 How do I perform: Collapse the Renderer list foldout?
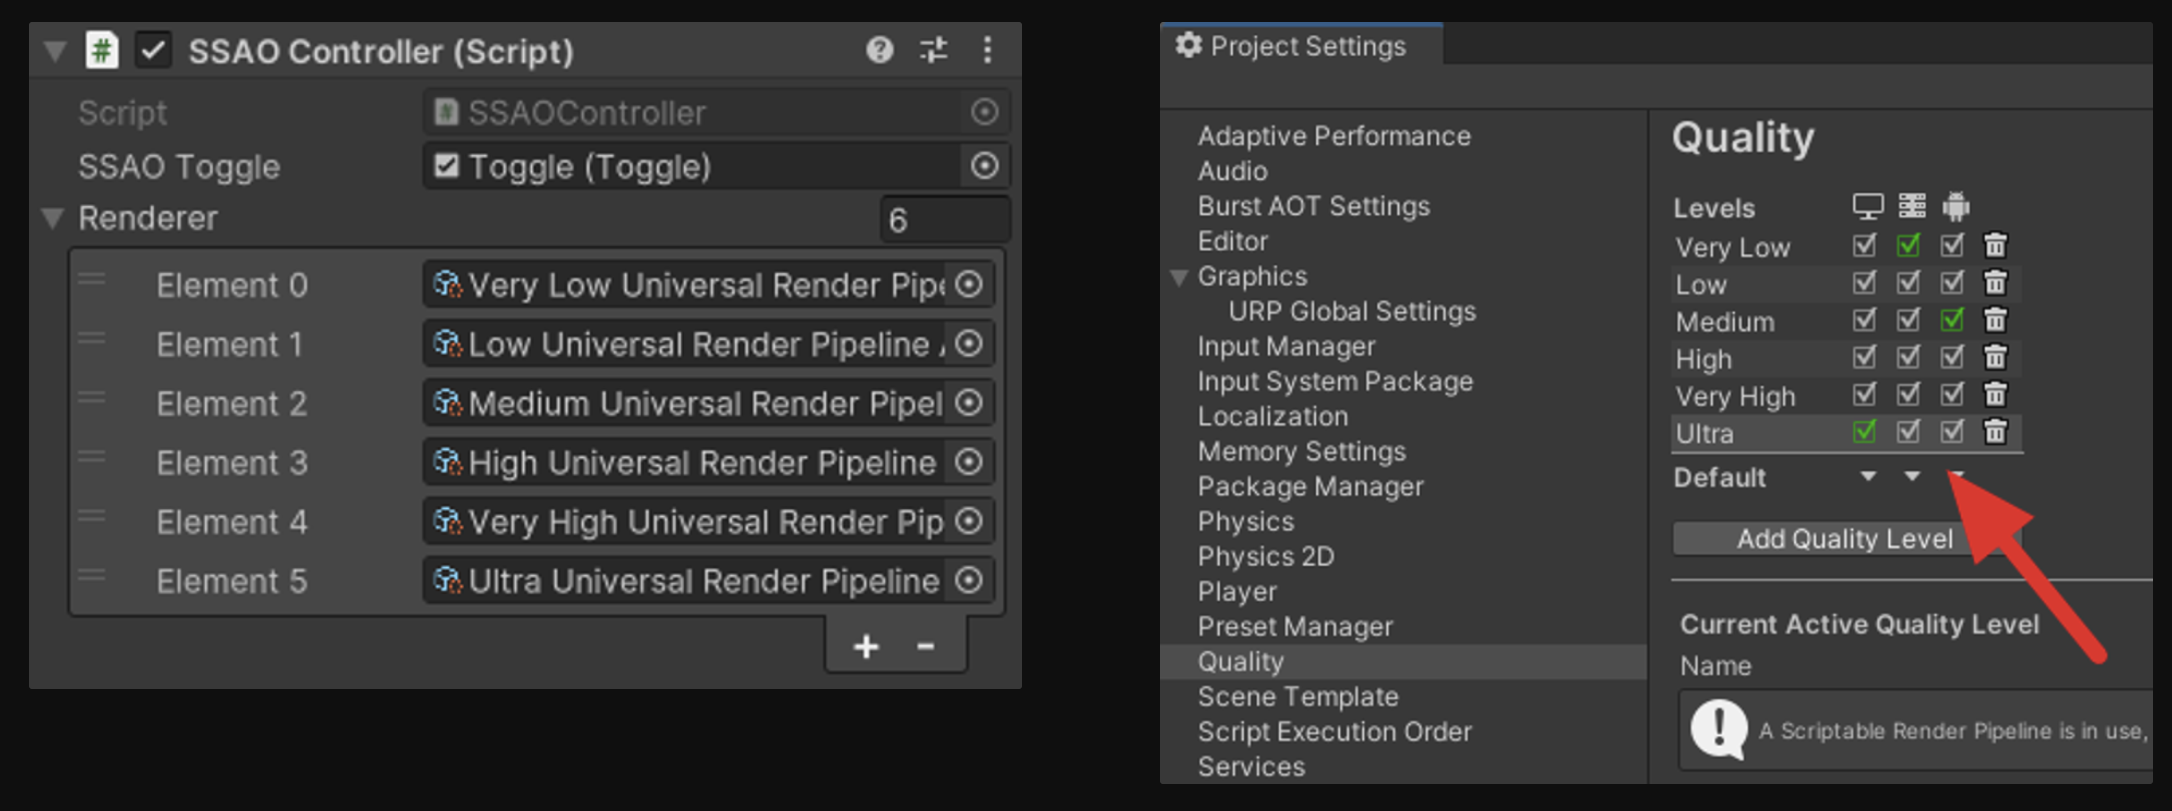(x=53, y=218)
